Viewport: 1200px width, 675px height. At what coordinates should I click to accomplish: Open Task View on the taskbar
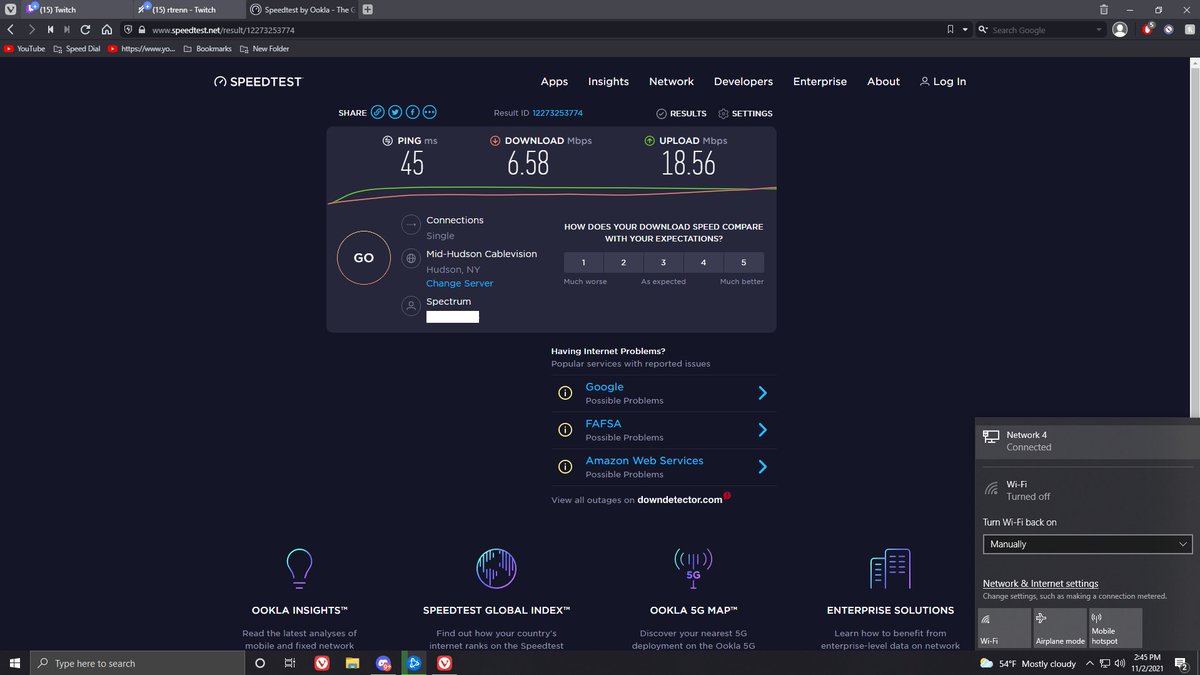(x=288, y=663)
